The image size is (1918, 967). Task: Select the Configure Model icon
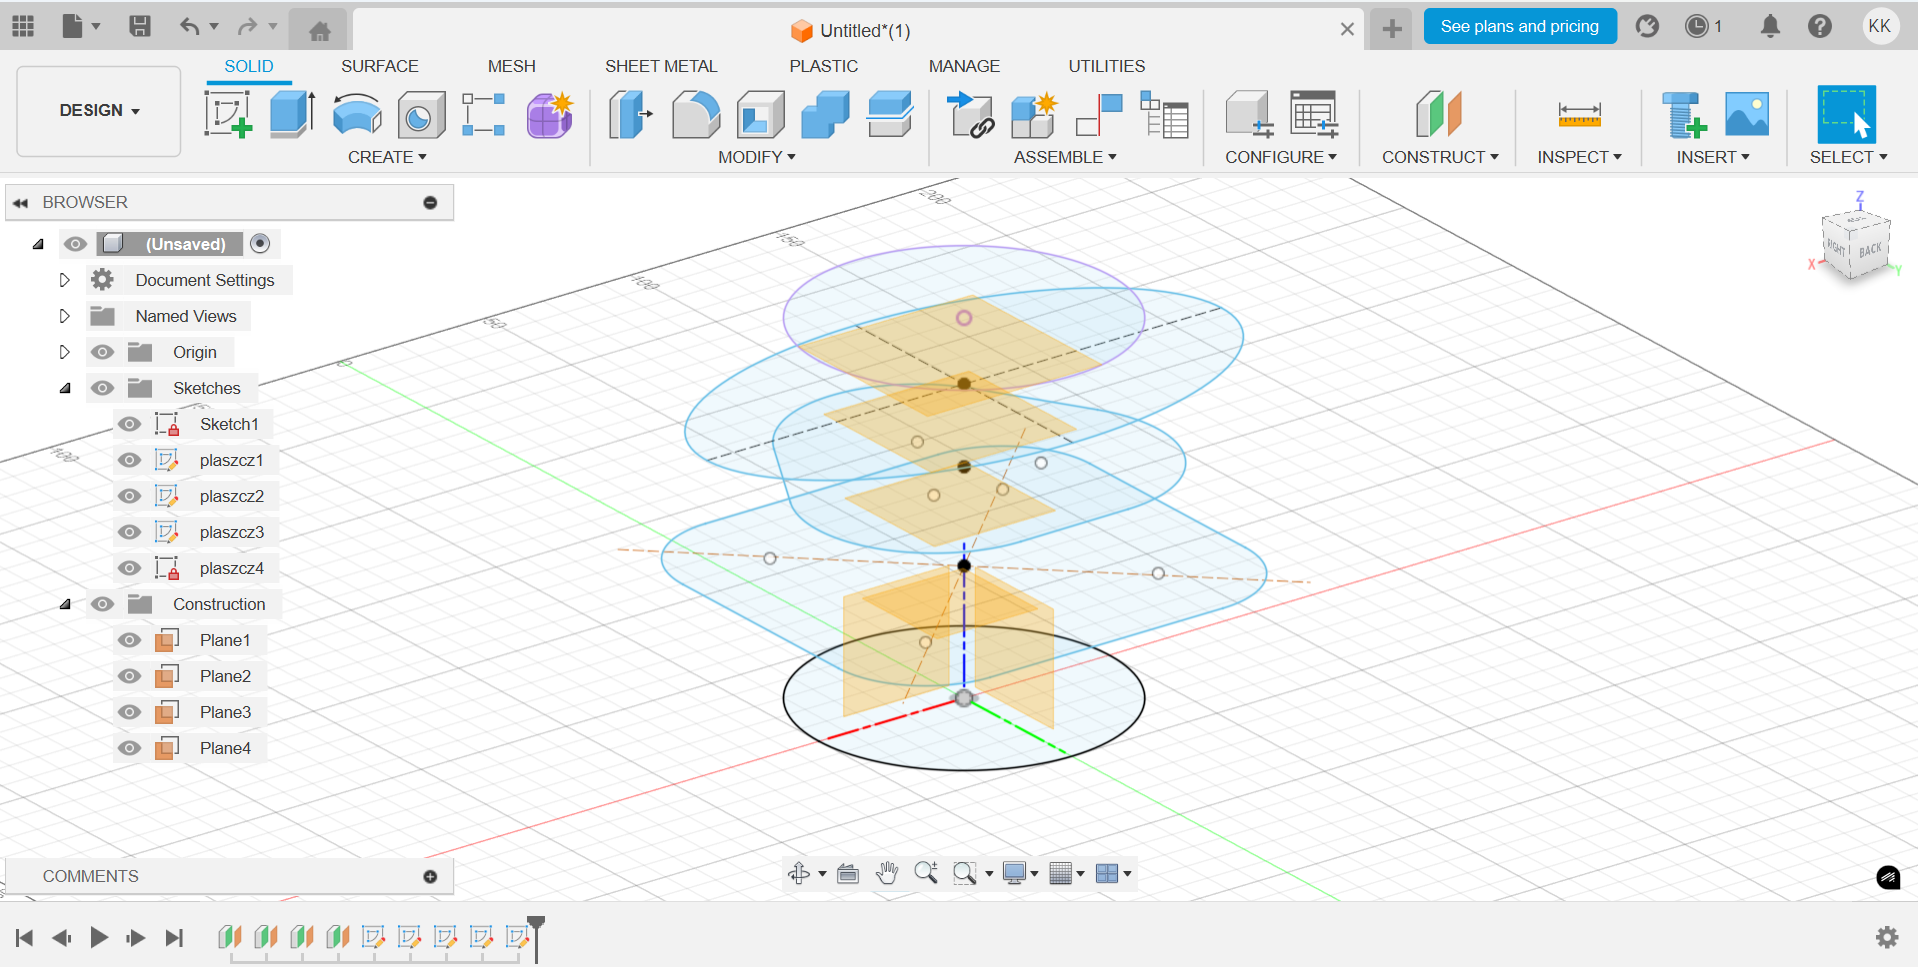pos(1249,114)
